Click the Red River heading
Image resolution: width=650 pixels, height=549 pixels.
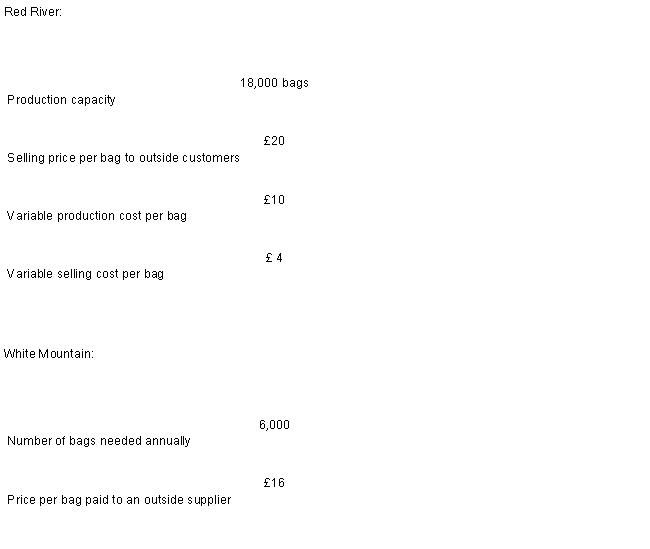click(x=33, y=12)
